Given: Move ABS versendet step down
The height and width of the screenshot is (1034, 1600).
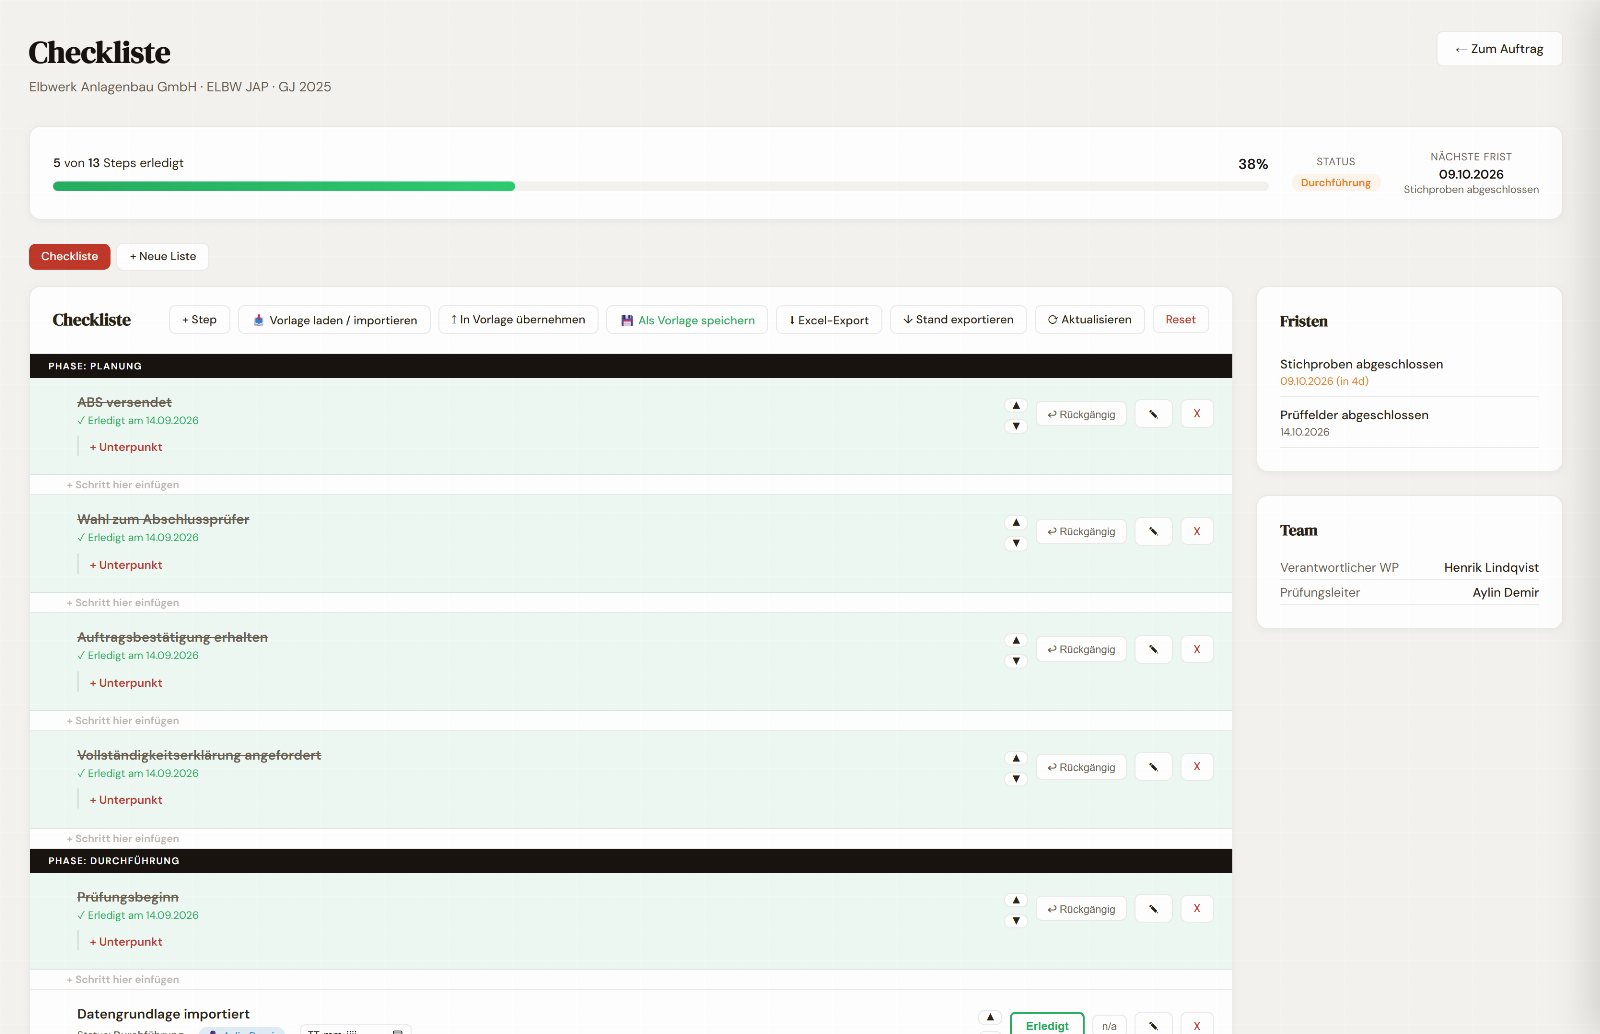Looking at the screenshot, I should pyautogui.click(x=1016, y=426).
